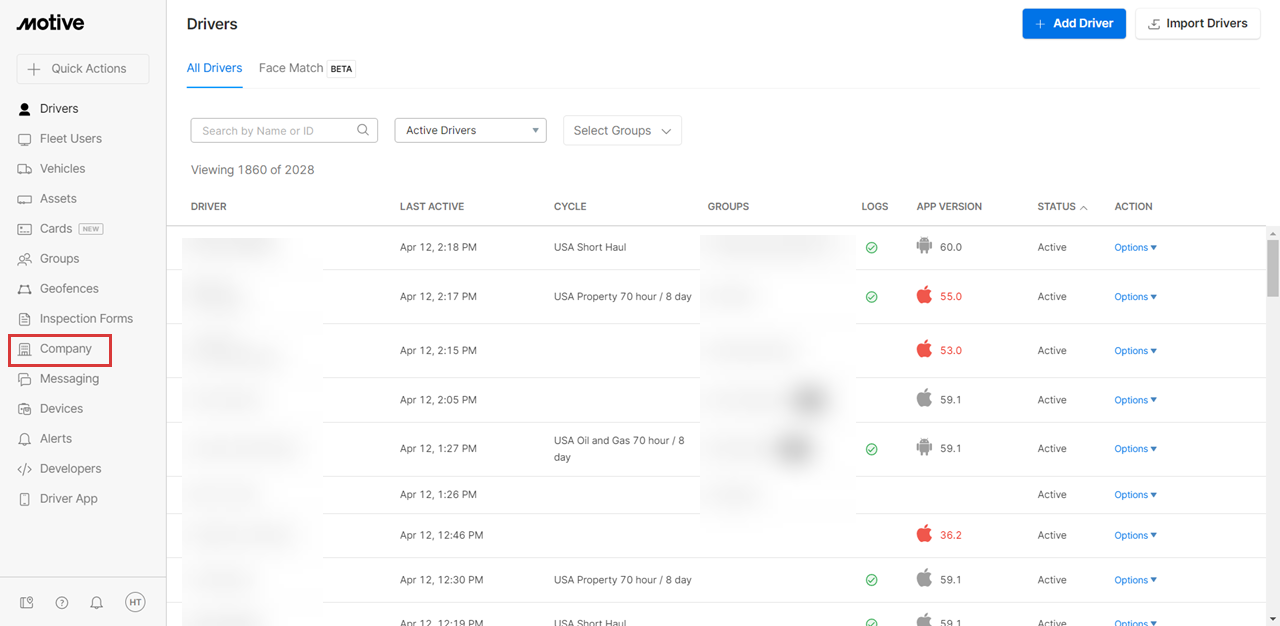Open the Groups section

point(59,259)
